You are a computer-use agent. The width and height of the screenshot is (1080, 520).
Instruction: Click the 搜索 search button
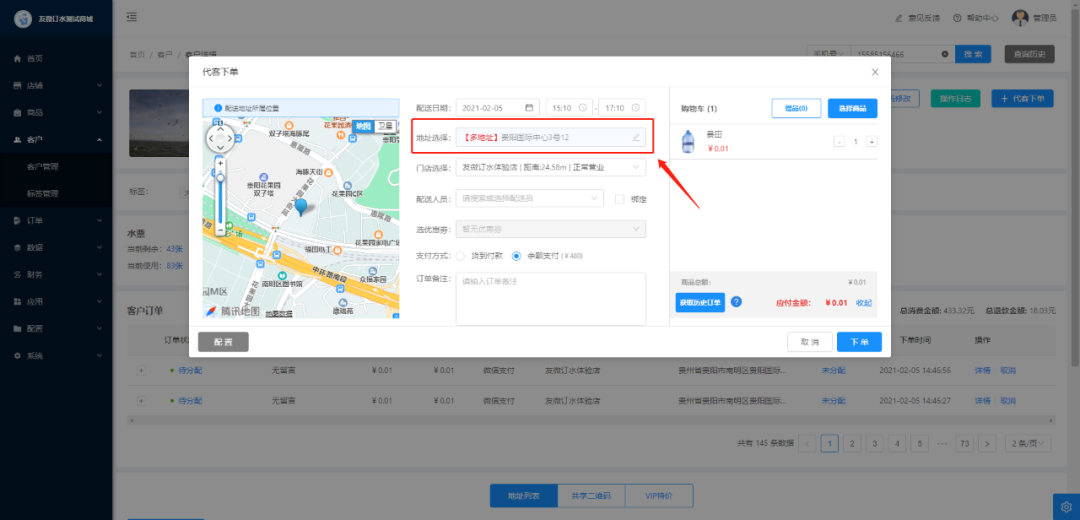pyautogui.click(x=973, y=54)
